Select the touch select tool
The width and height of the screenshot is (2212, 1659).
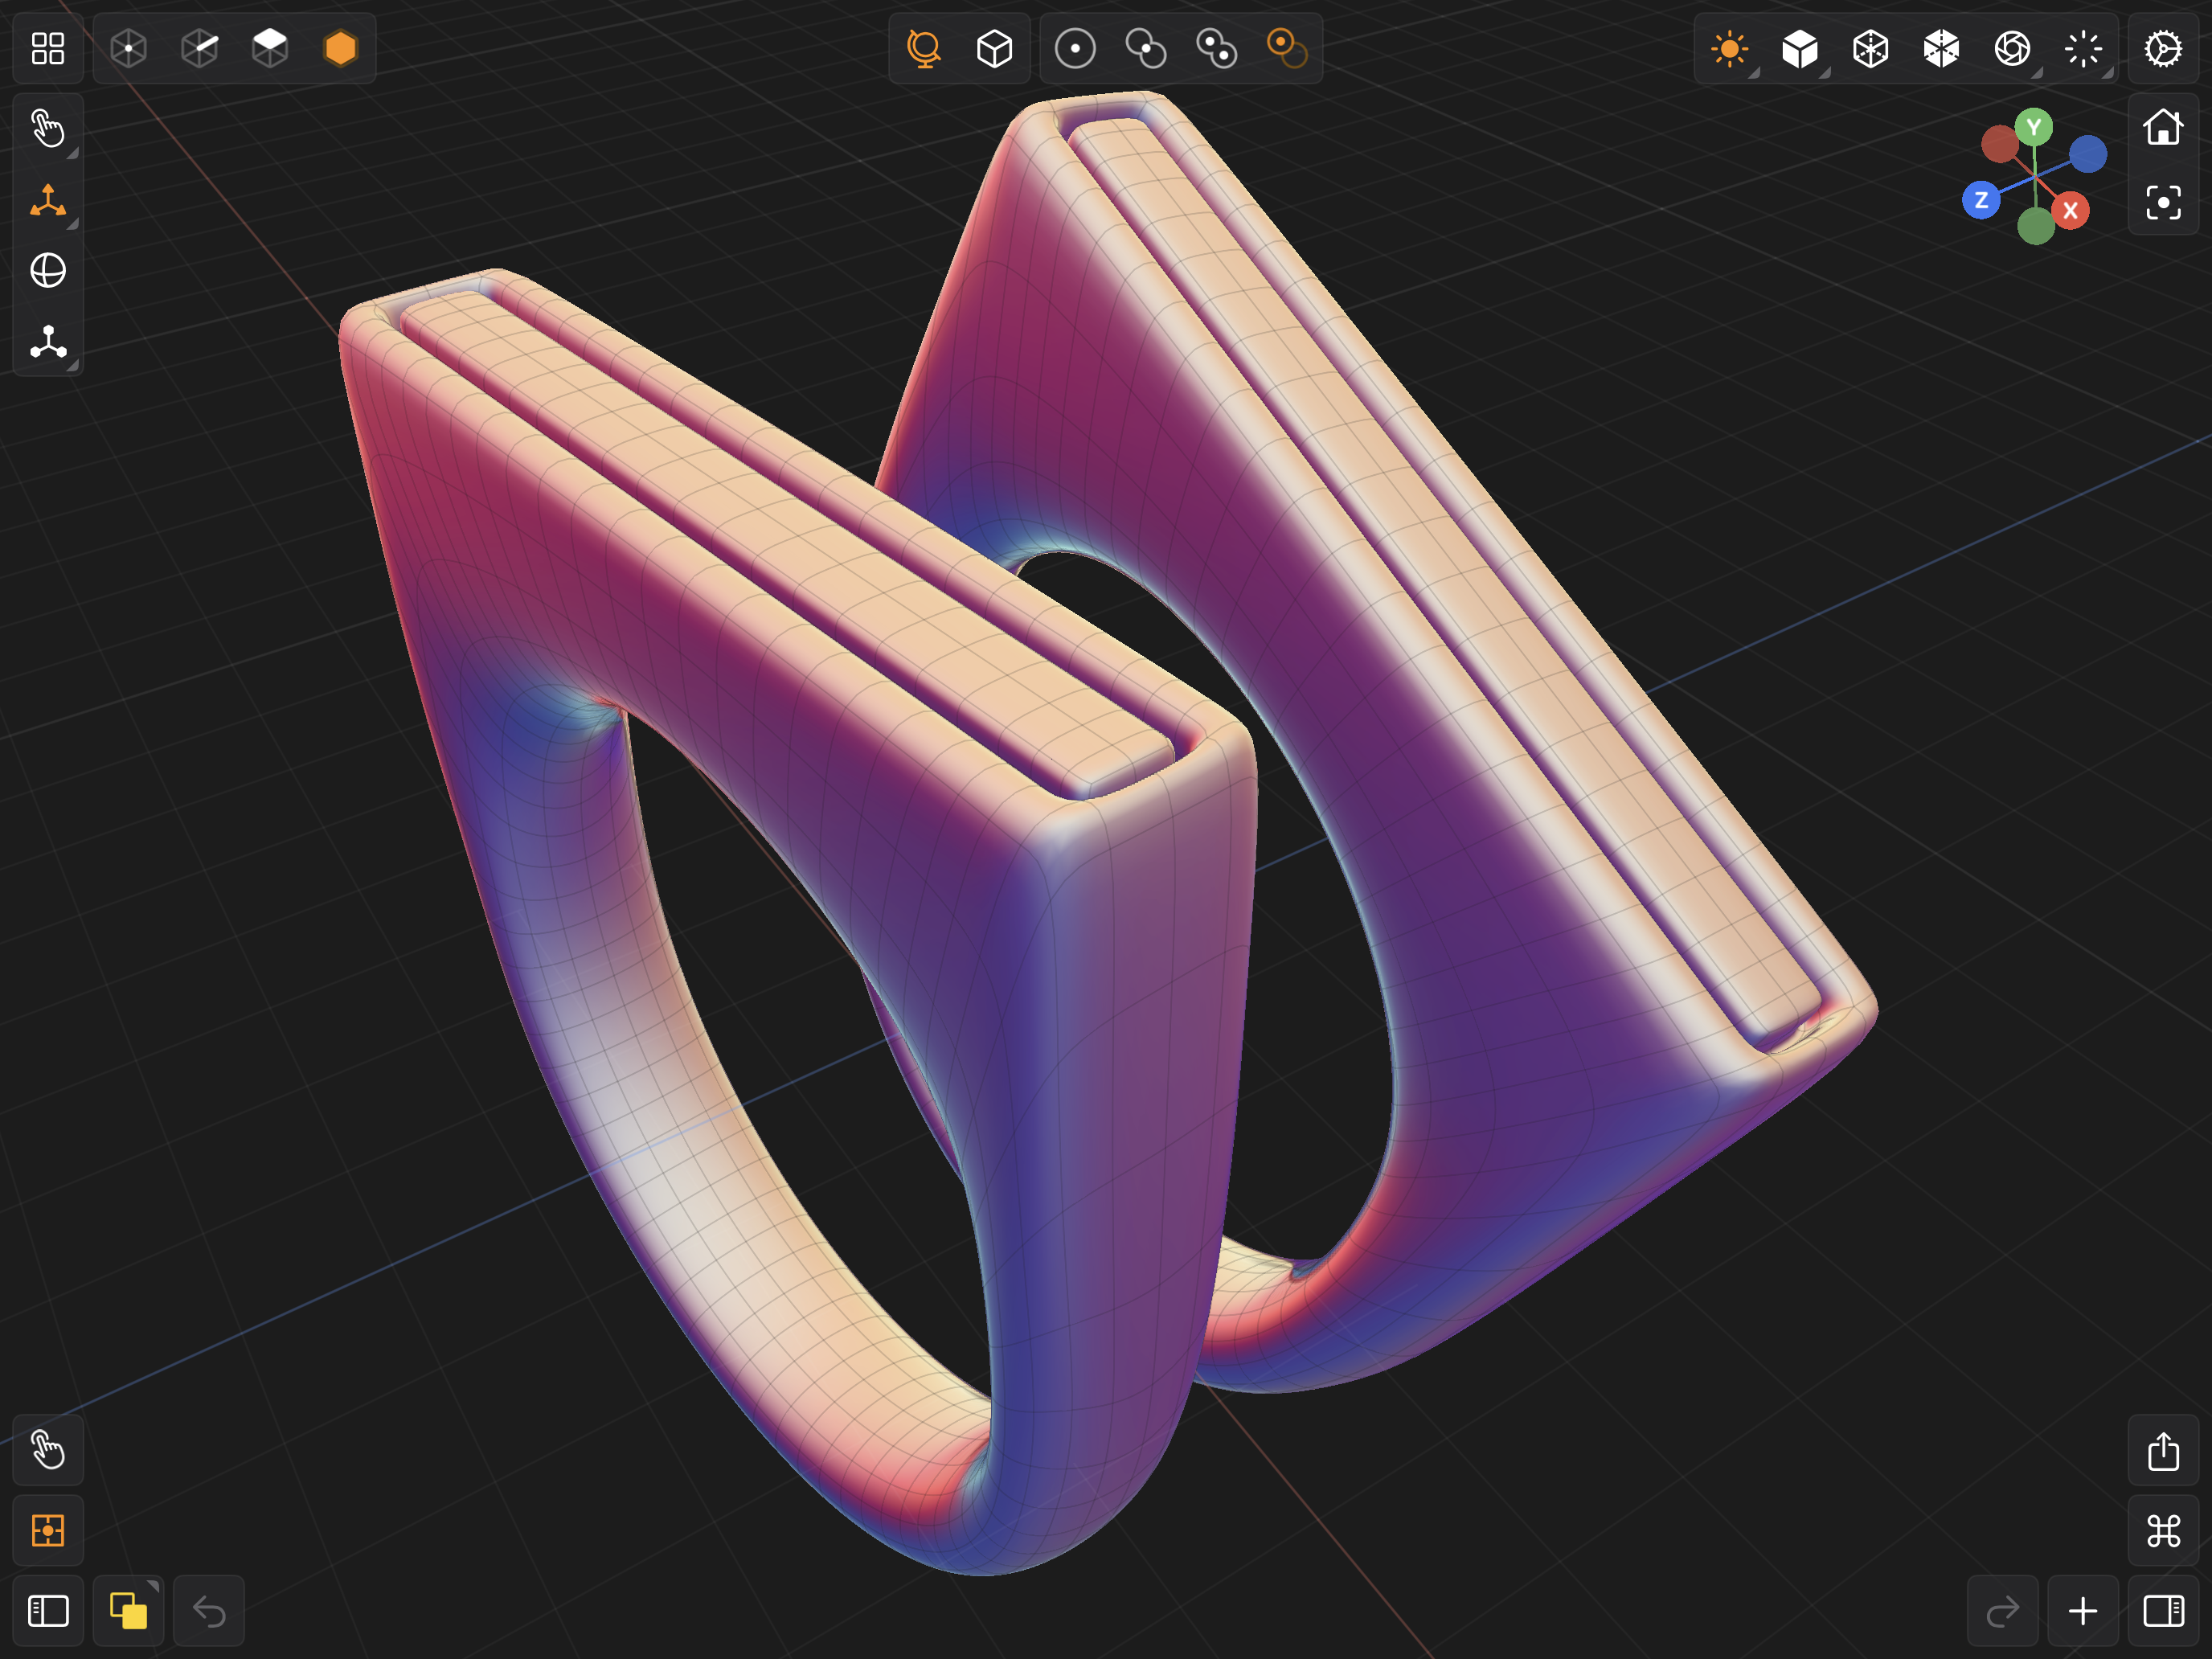coord(48,129)
